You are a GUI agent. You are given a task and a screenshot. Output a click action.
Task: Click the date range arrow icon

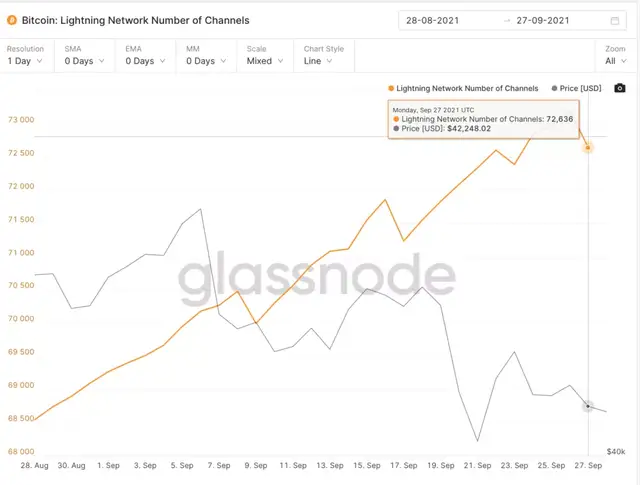(x=507, y=21)
